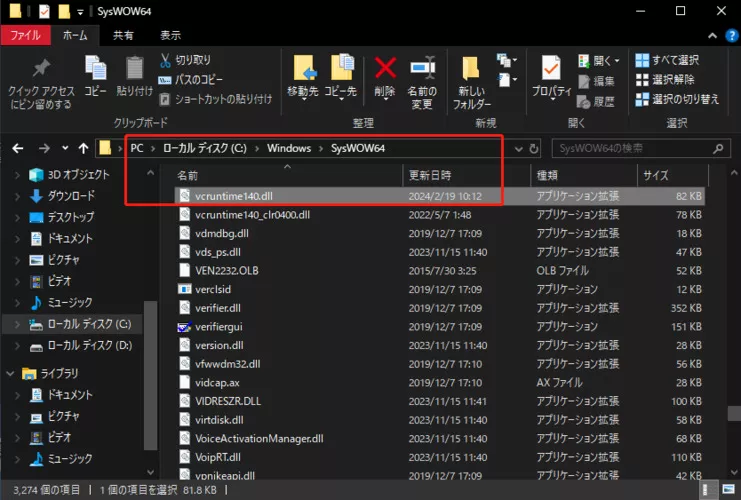Switch to the Share tab
Screen dimensions: 741x500
(x=123, y=35)
